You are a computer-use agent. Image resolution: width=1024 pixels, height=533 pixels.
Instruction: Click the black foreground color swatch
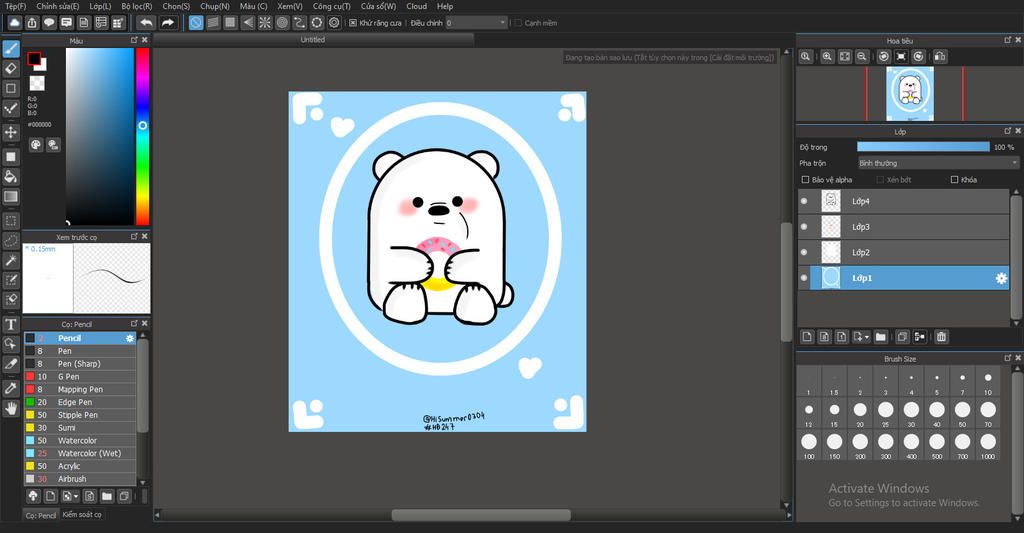33,59
